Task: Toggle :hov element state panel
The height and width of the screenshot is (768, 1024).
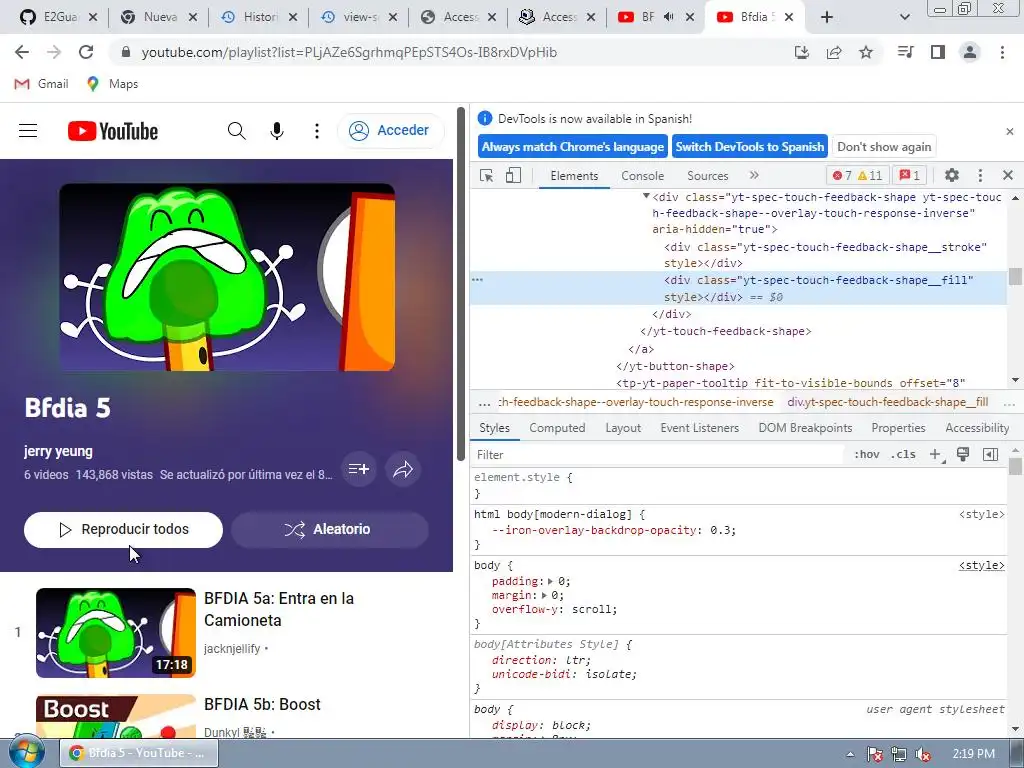Action: (867, 455)
